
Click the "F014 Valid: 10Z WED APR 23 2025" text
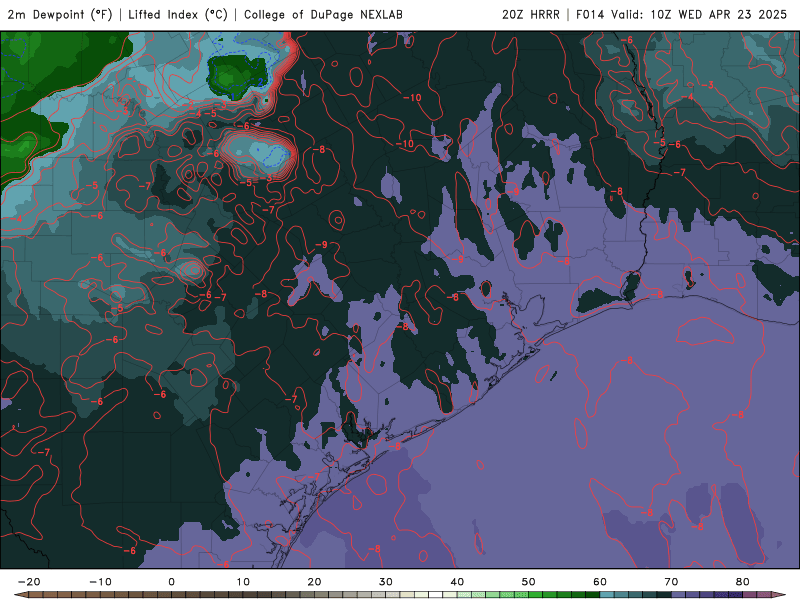tap(681, 14)
